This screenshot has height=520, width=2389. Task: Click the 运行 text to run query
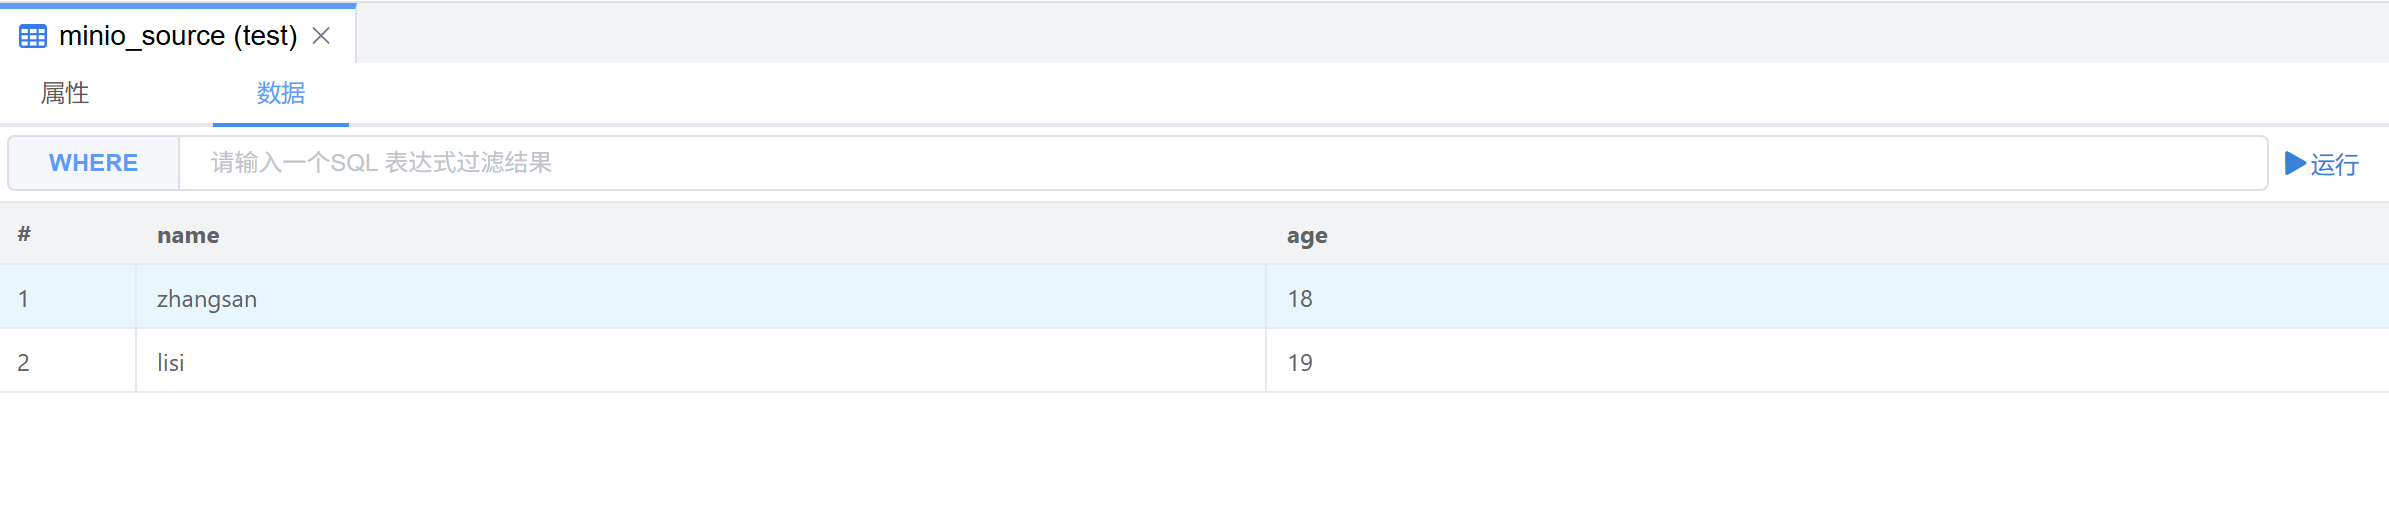click(2334, 164)
